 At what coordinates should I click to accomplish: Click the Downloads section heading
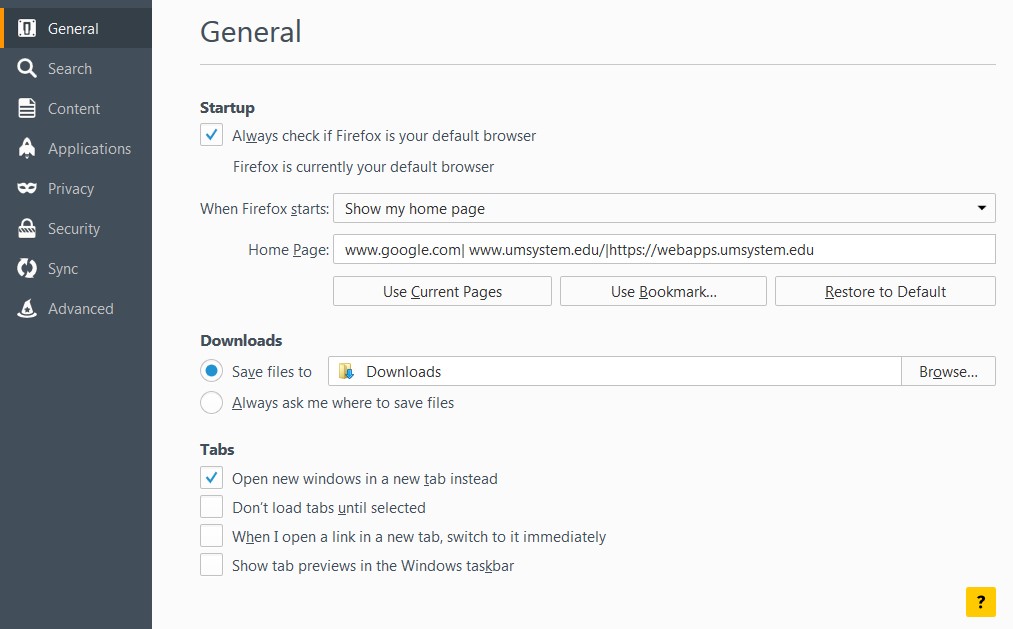(x=241, y=340)
